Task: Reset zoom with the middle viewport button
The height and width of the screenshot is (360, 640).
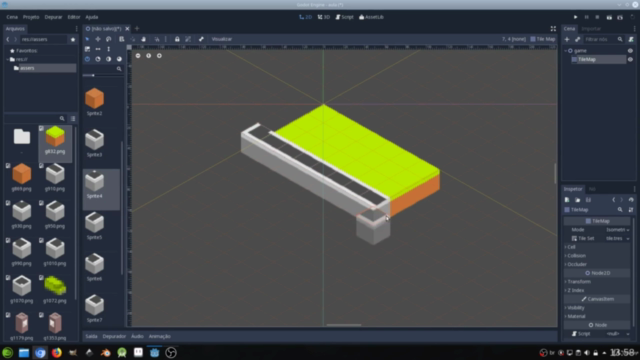Action: tap(149, 56)
